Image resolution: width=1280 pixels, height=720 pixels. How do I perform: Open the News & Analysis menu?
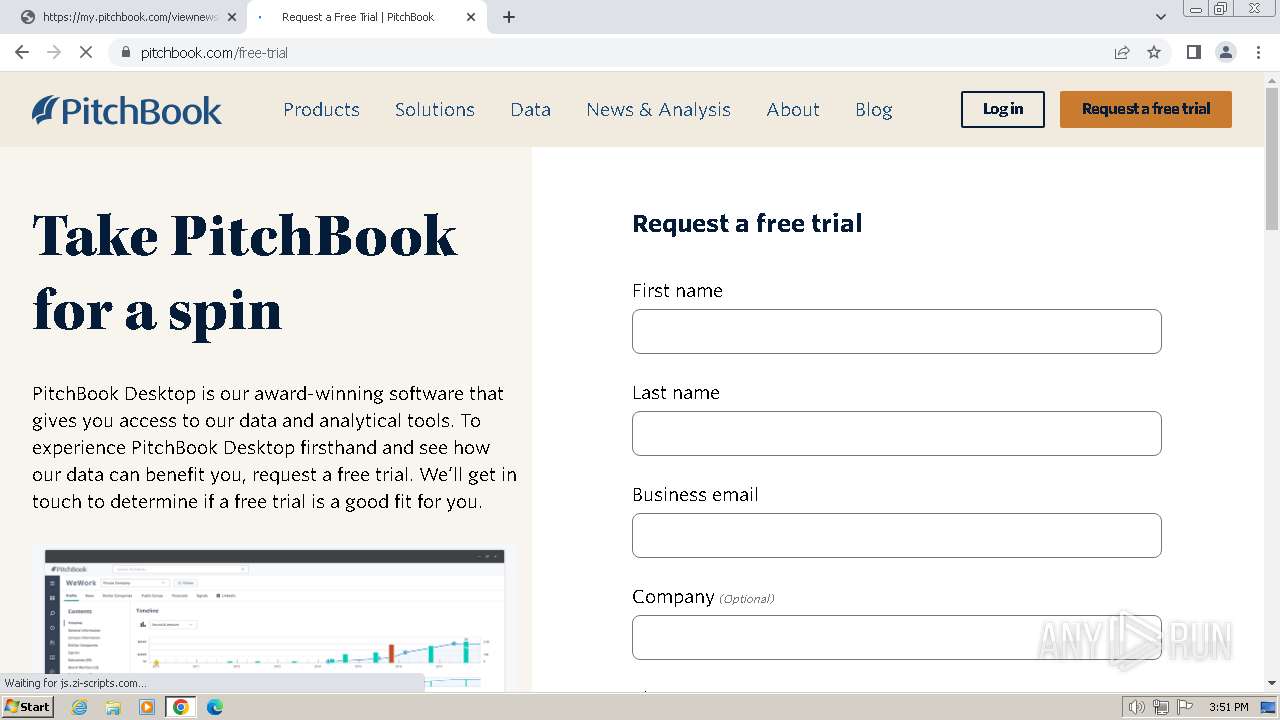coord(659,110)
